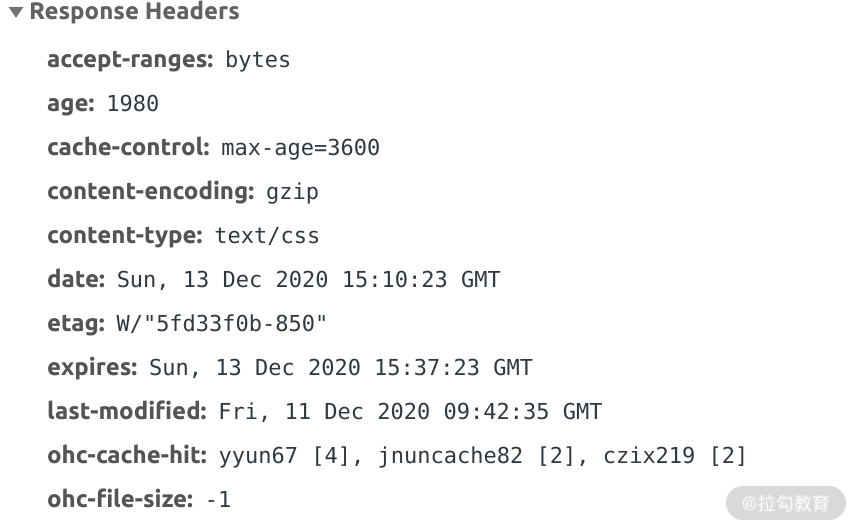Click the Response Headers section title

tap(135, 11)
